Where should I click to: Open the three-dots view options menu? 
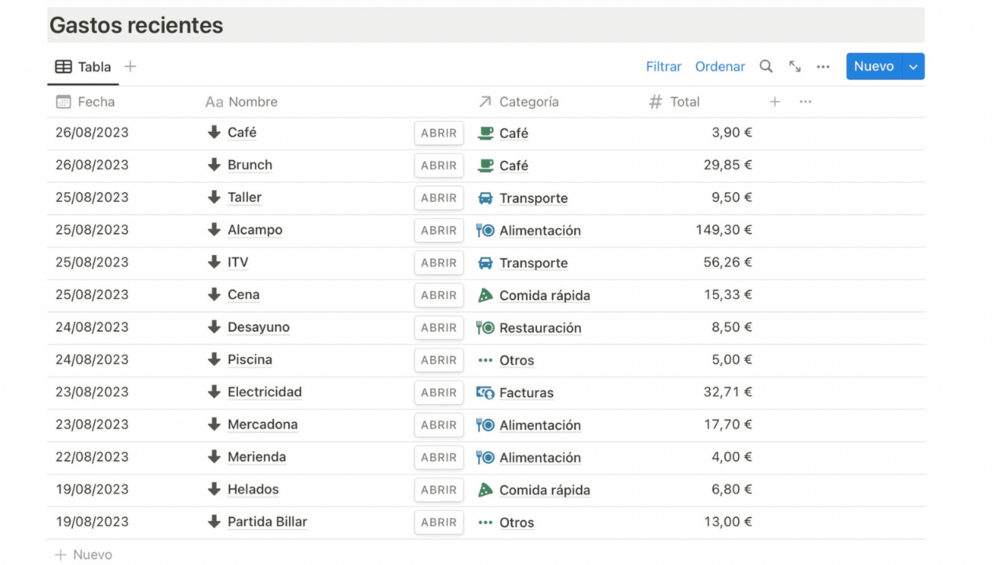[x=823, y=67]
